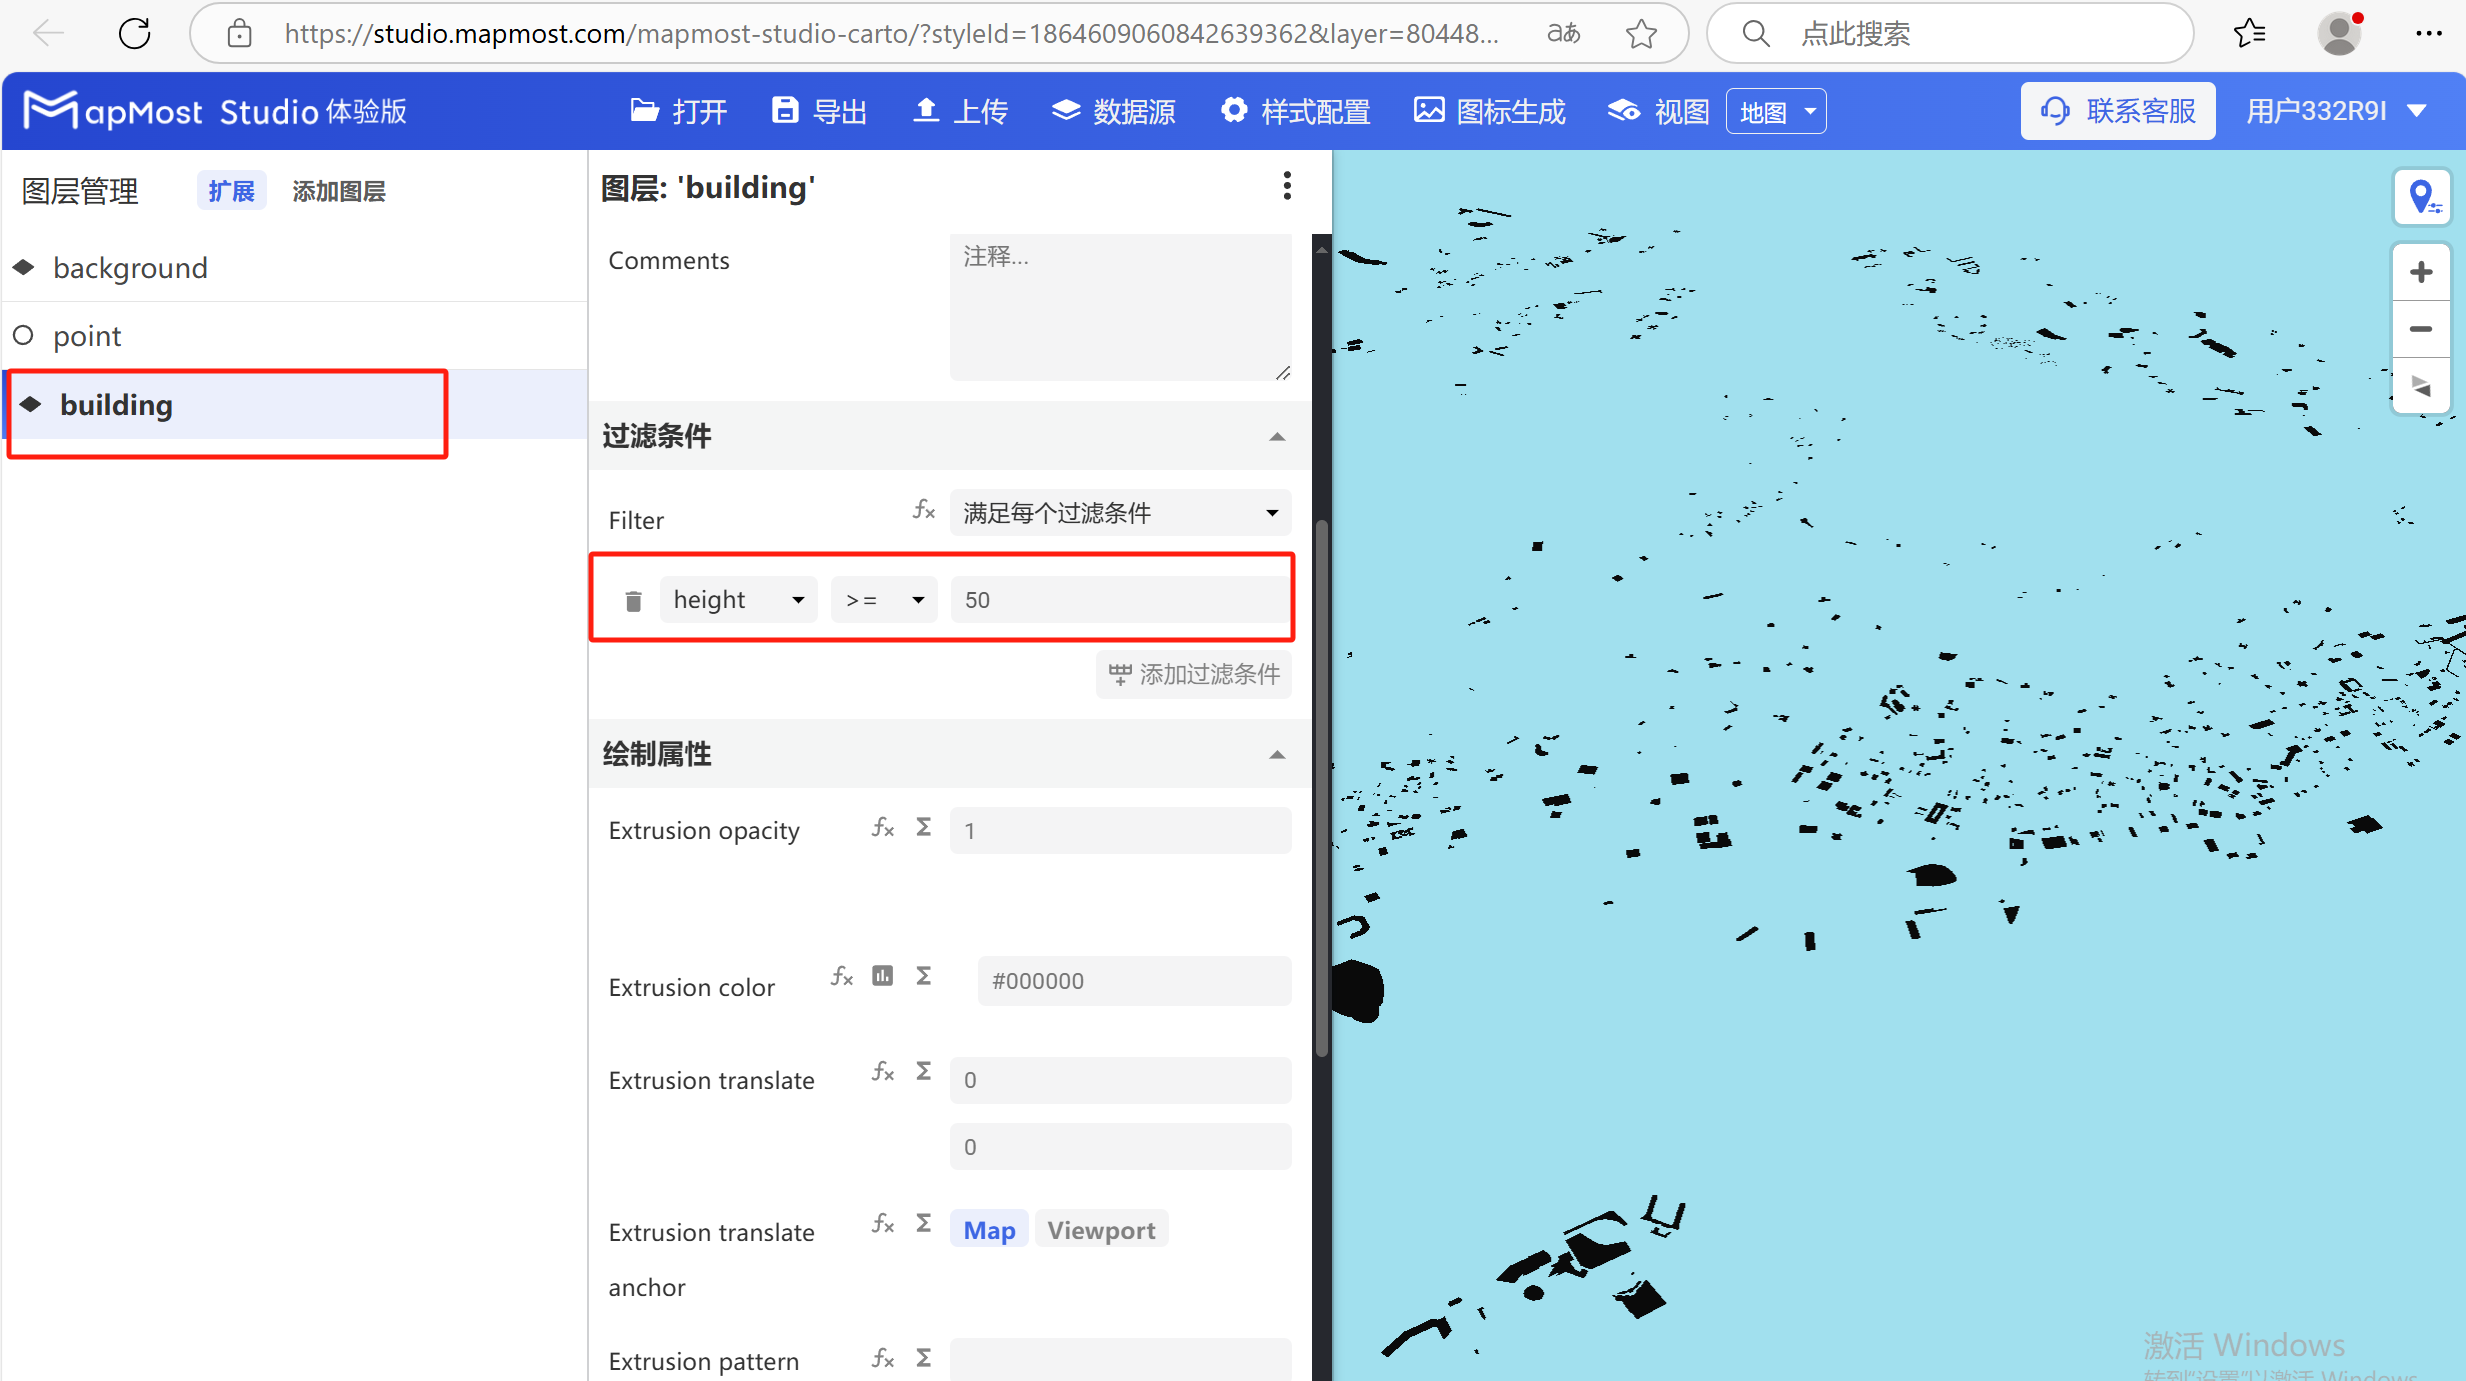Screen dimensions: 2466x1381
Task: Select the Map anchor option for extrusion translate
Action: click(x=987, y=1229)
